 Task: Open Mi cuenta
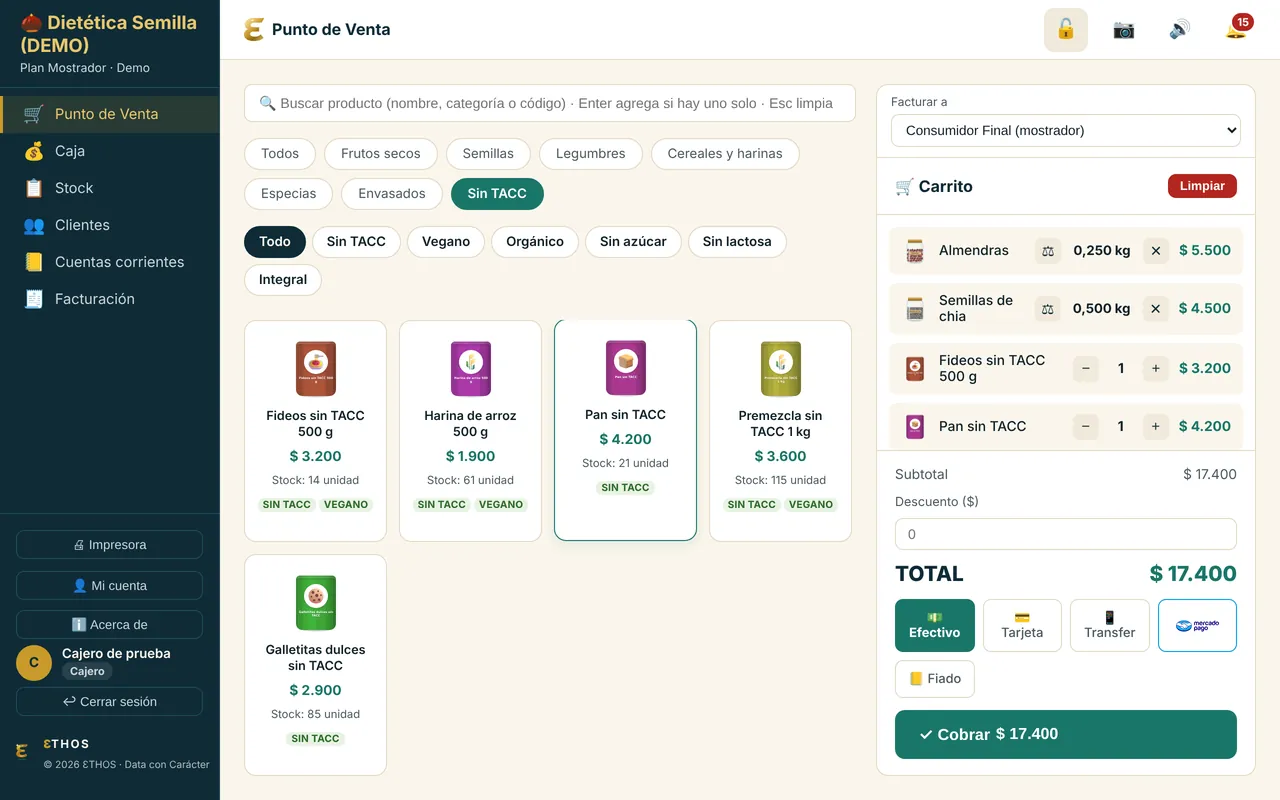(x=110, y=586)
